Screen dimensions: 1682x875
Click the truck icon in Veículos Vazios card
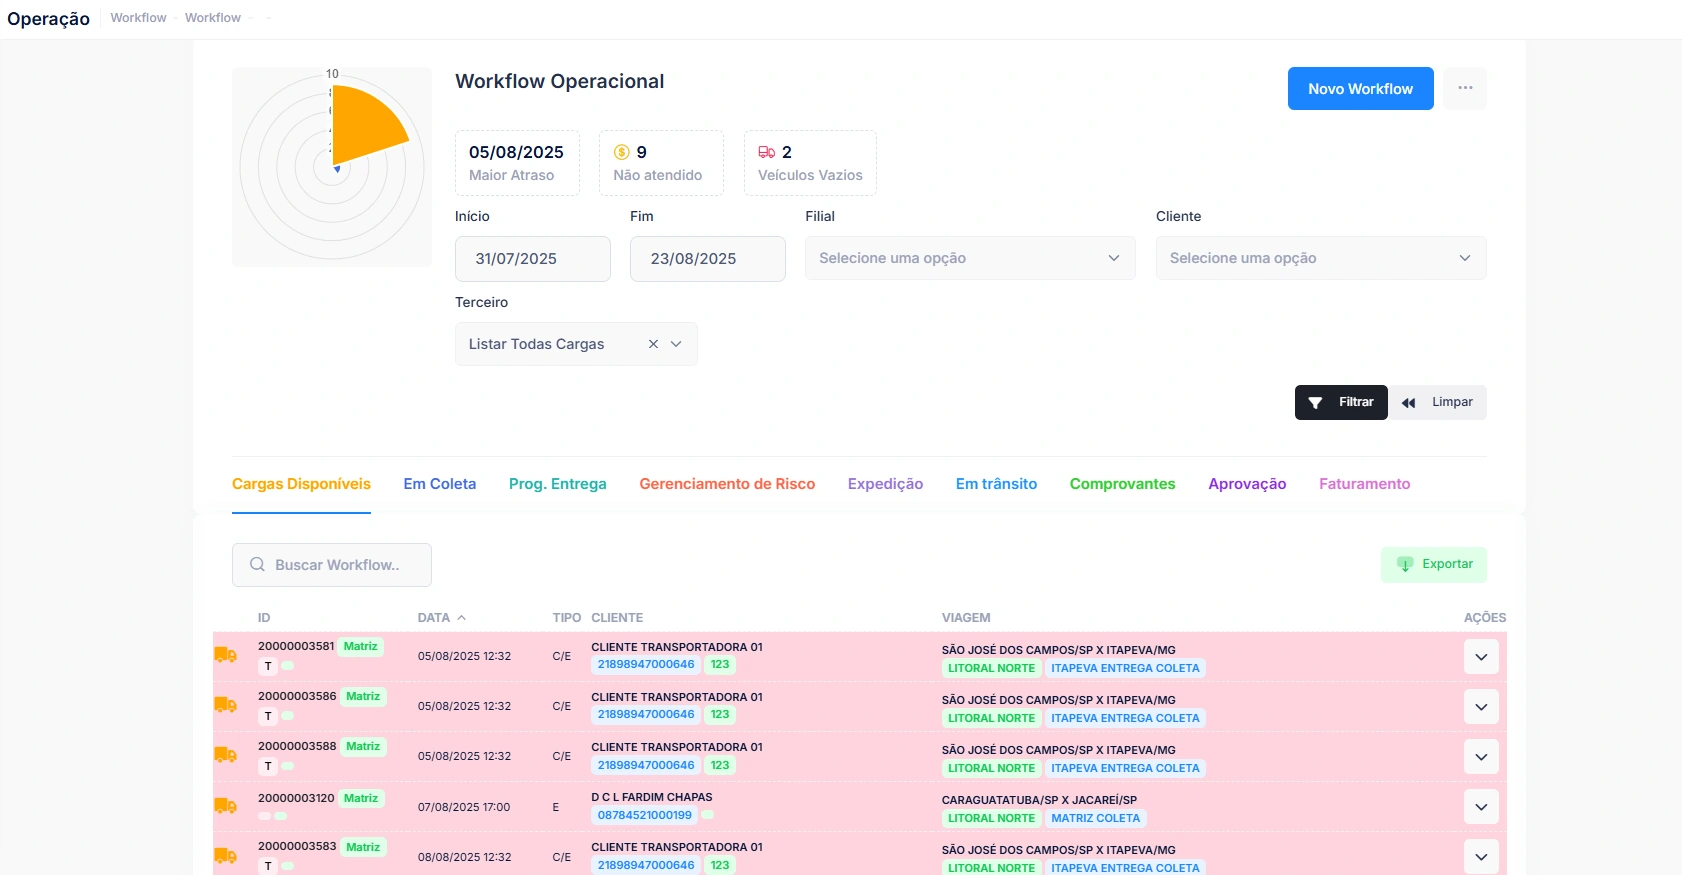(x=766, y=152)
